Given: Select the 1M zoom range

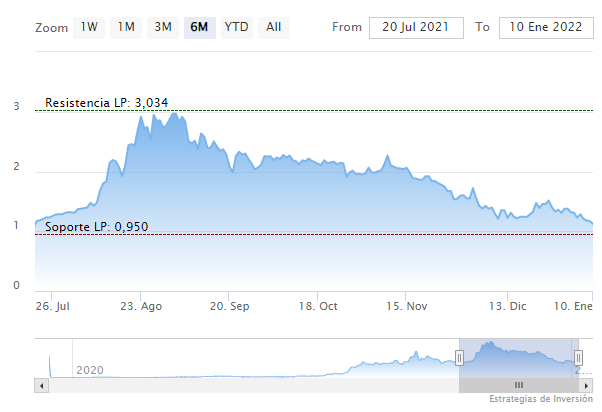Looking at the screenshot, I should pos(126,27).
